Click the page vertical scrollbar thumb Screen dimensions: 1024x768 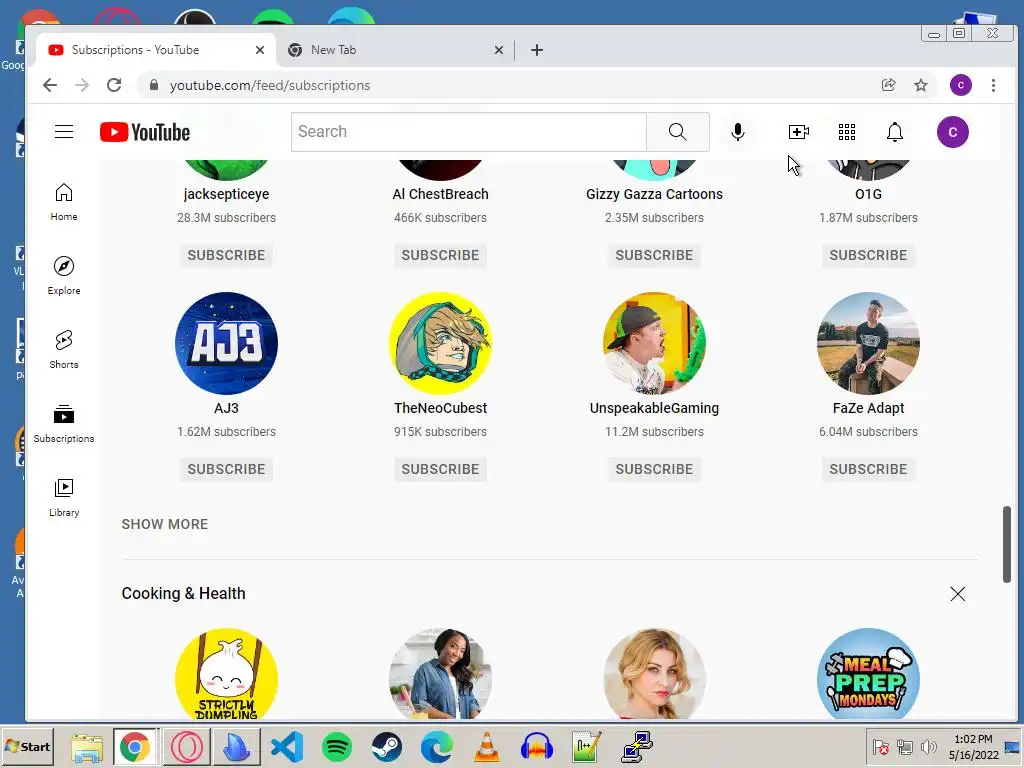[x=1007, y=543]
